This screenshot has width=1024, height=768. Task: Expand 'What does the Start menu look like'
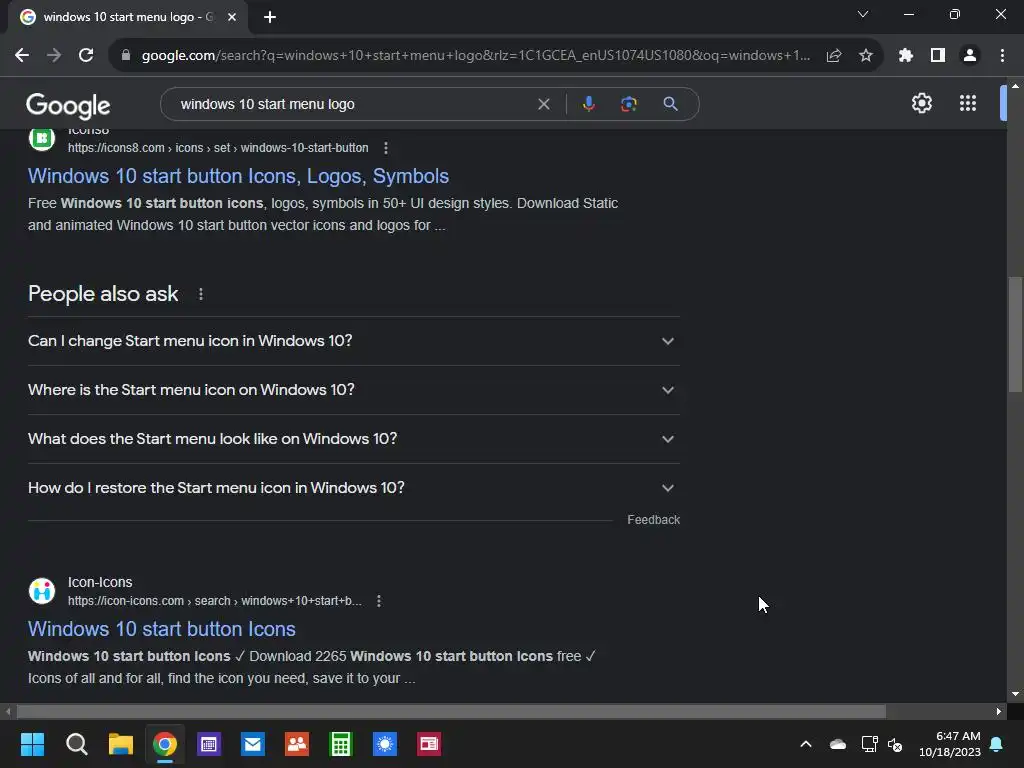354,439
